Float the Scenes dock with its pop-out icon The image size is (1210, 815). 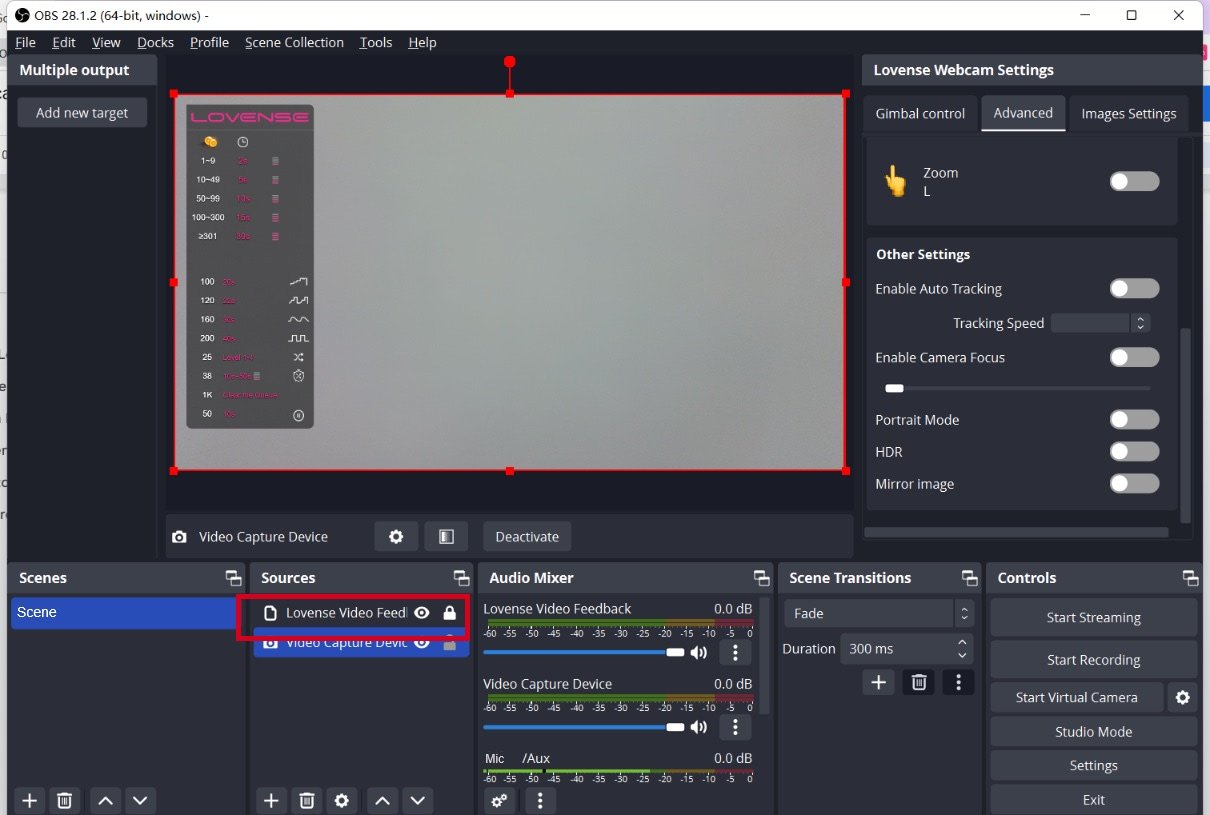coord(233,578)
